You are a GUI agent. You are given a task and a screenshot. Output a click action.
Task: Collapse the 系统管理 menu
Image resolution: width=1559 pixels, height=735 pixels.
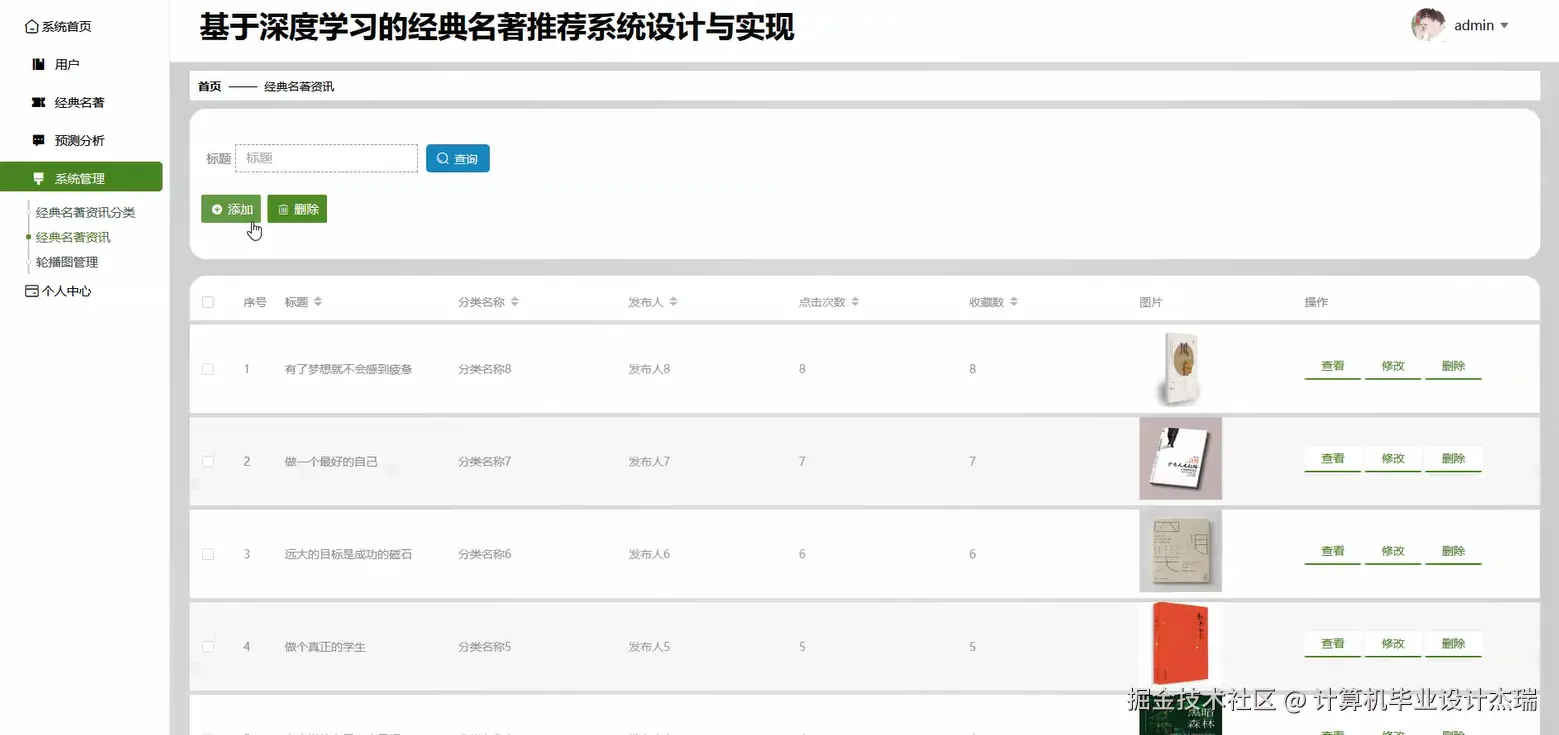(x=81, y=178)
